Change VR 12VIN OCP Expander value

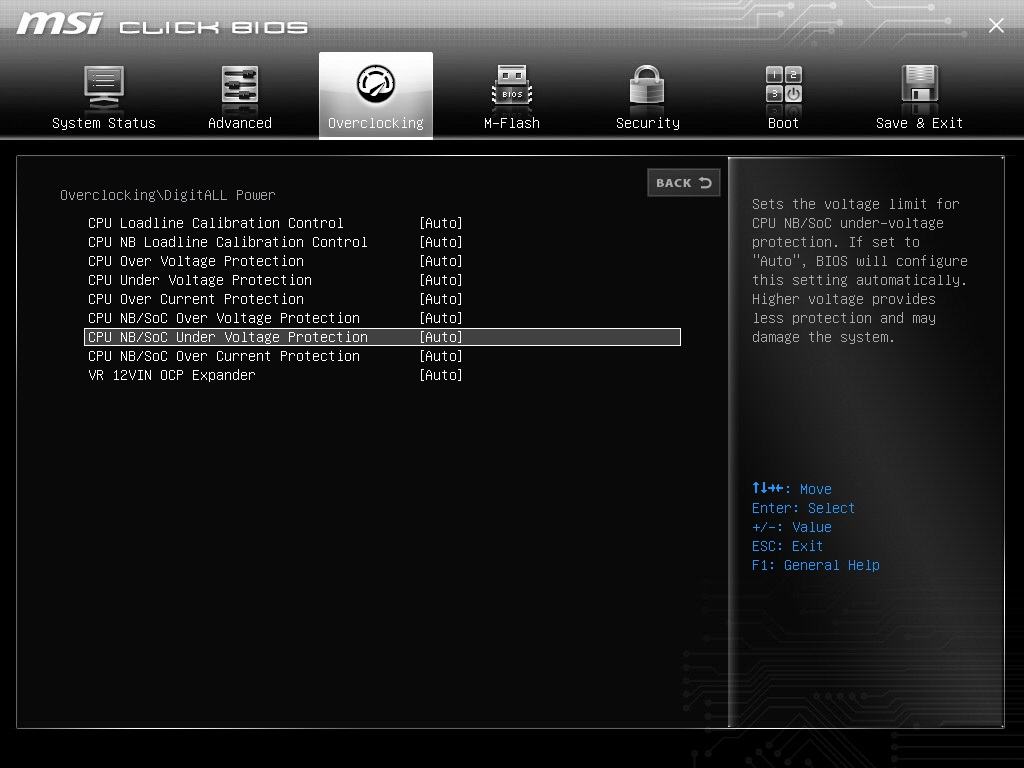tap(441, 375)
